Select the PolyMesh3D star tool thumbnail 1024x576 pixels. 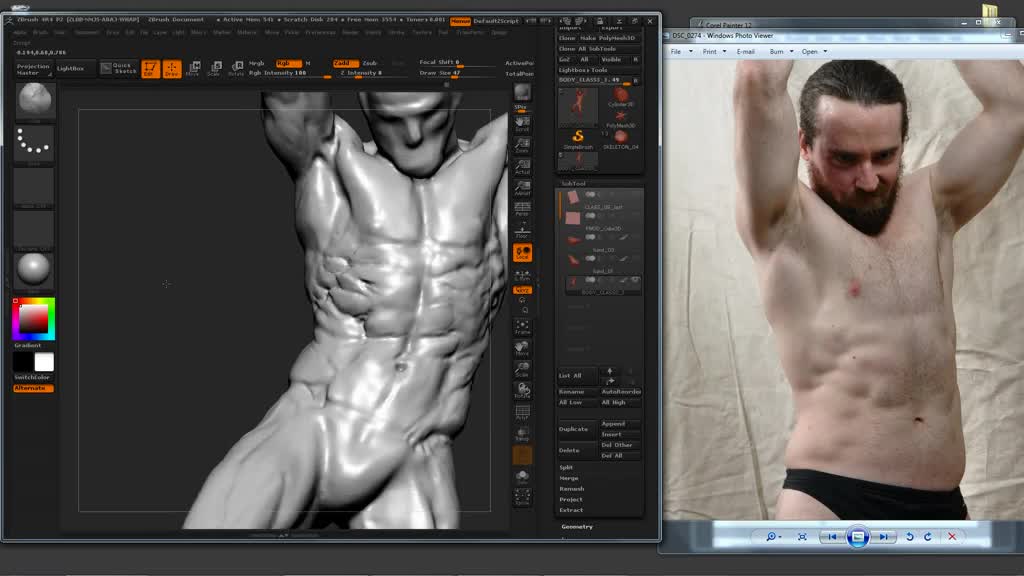pyautogui.click(x=620, y=120)
